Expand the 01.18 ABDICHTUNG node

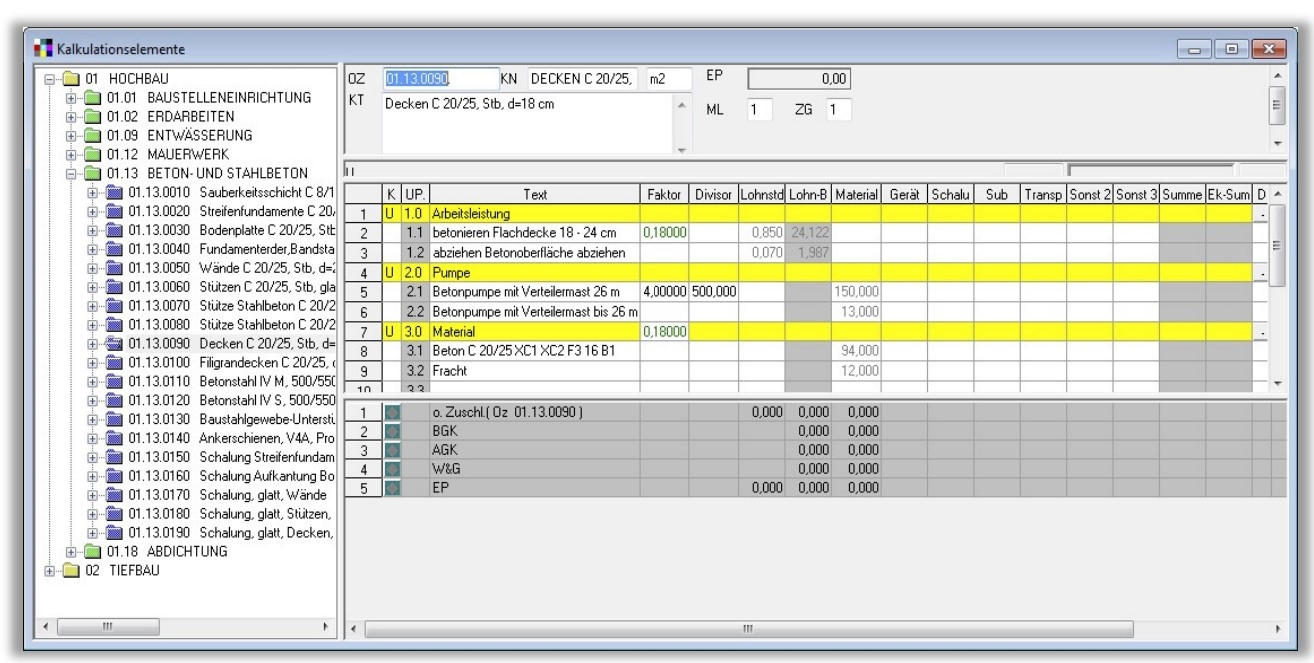(x=72, y=552)
